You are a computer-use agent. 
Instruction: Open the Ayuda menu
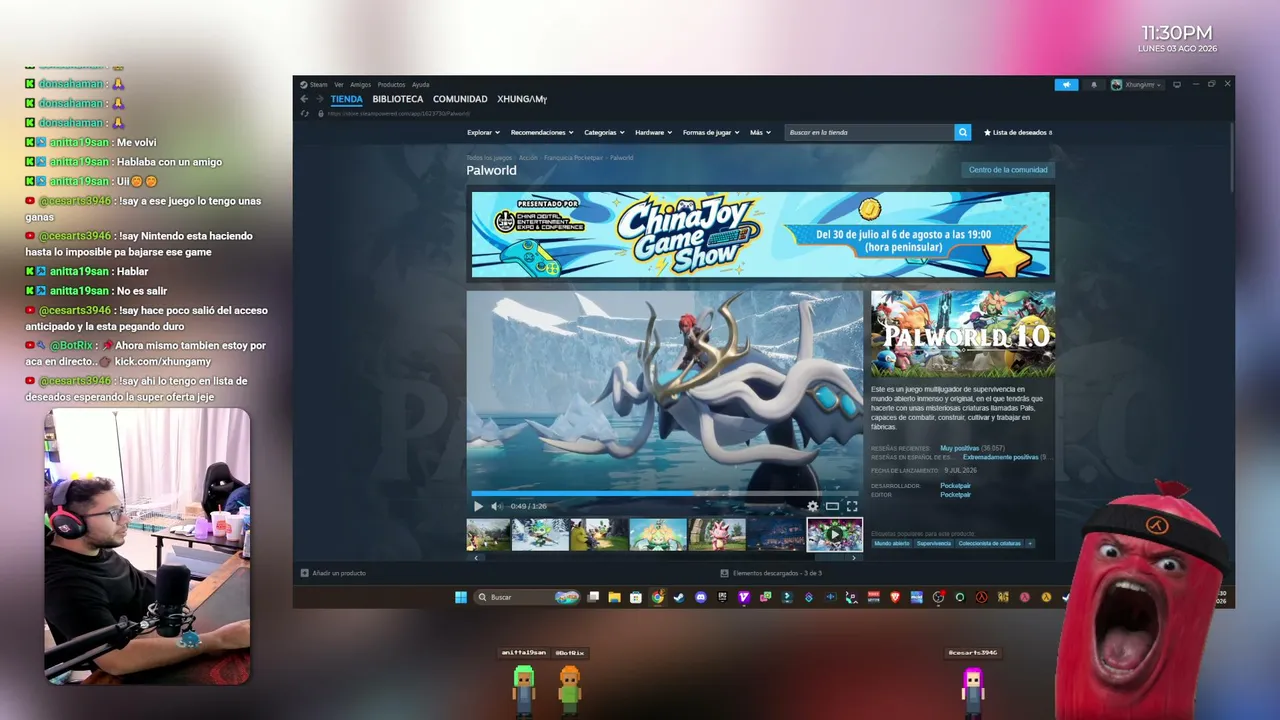(421, 85)
